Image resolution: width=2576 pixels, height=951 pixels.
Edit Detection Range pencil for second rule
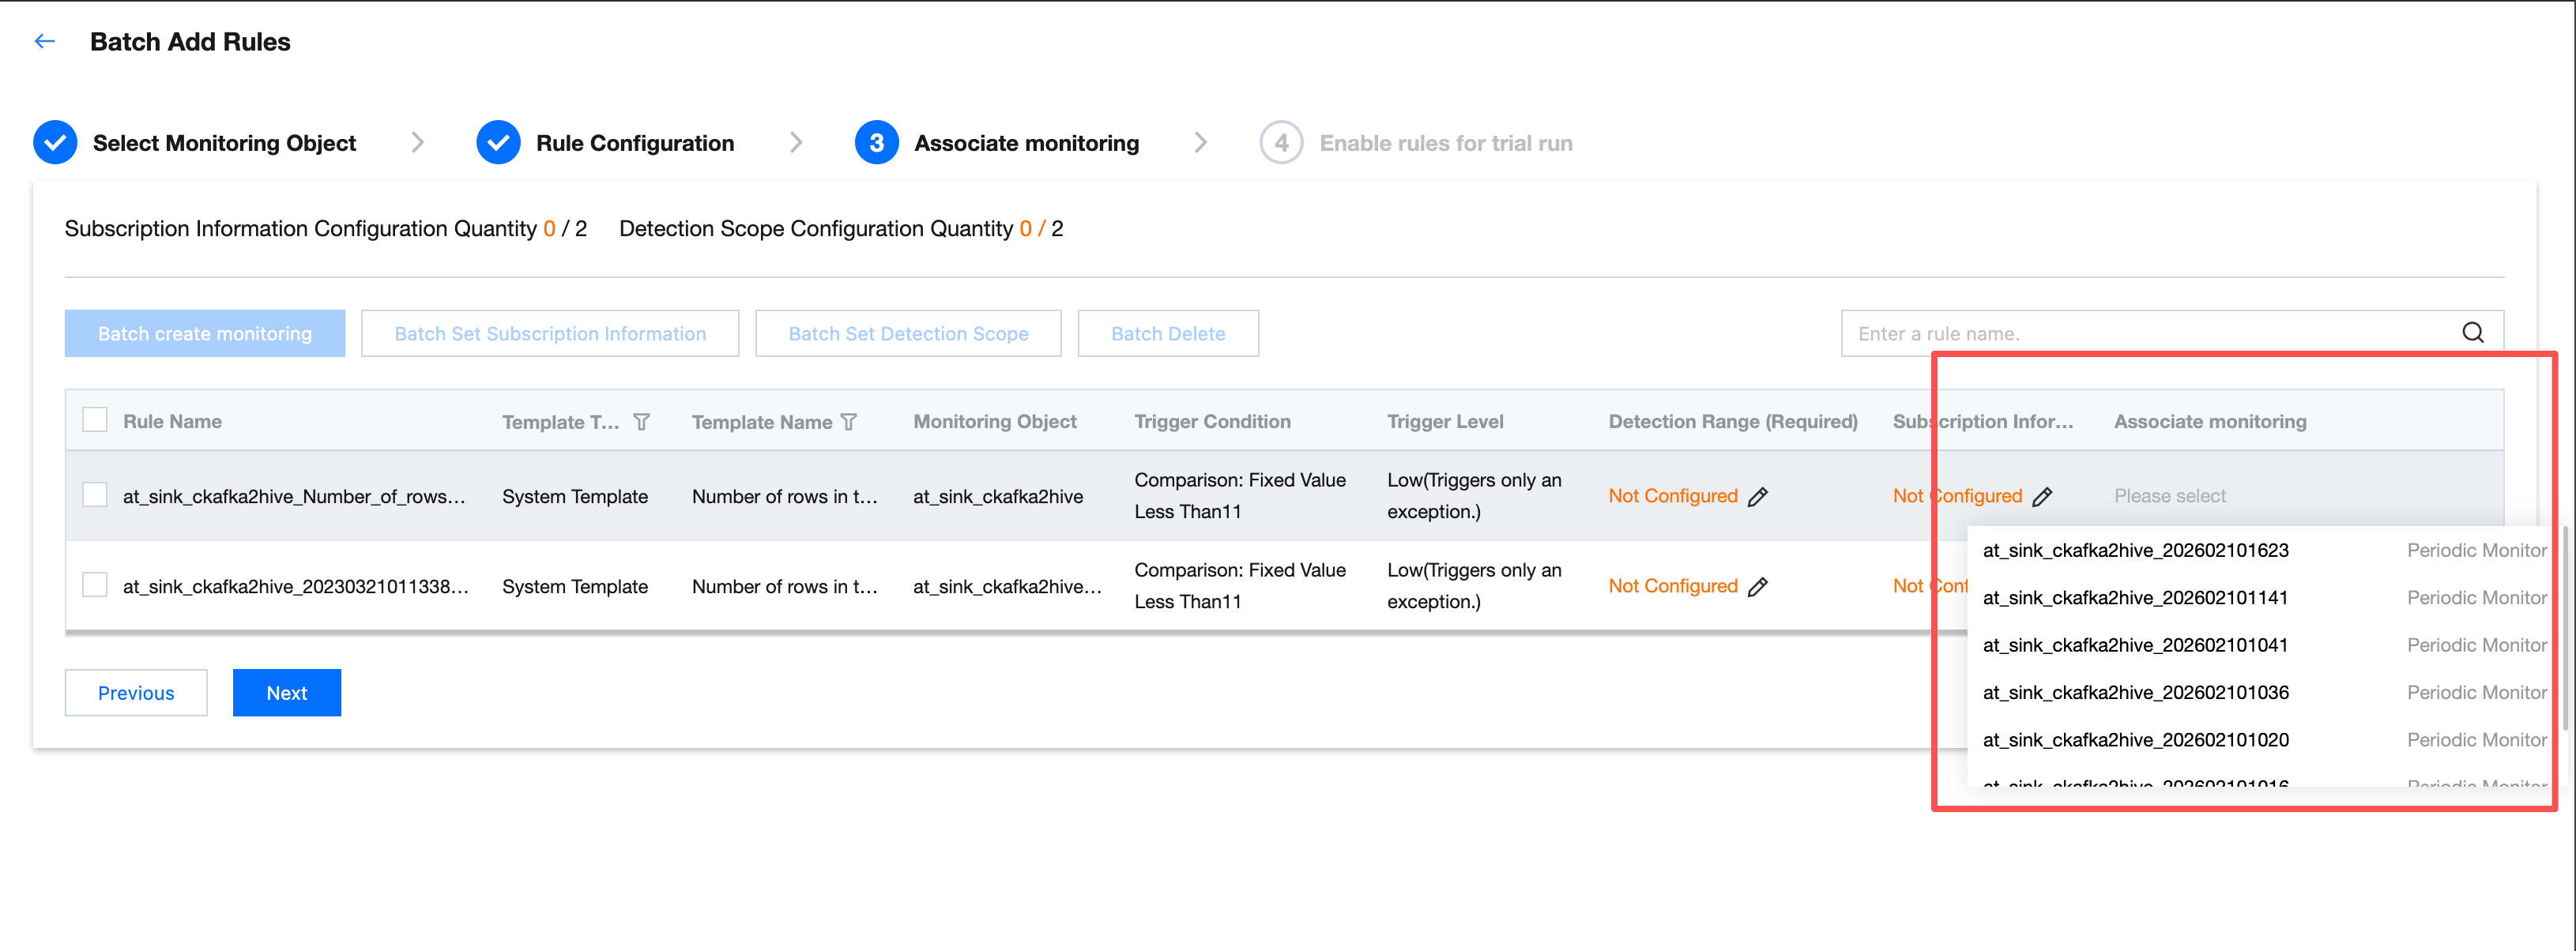1758,587
